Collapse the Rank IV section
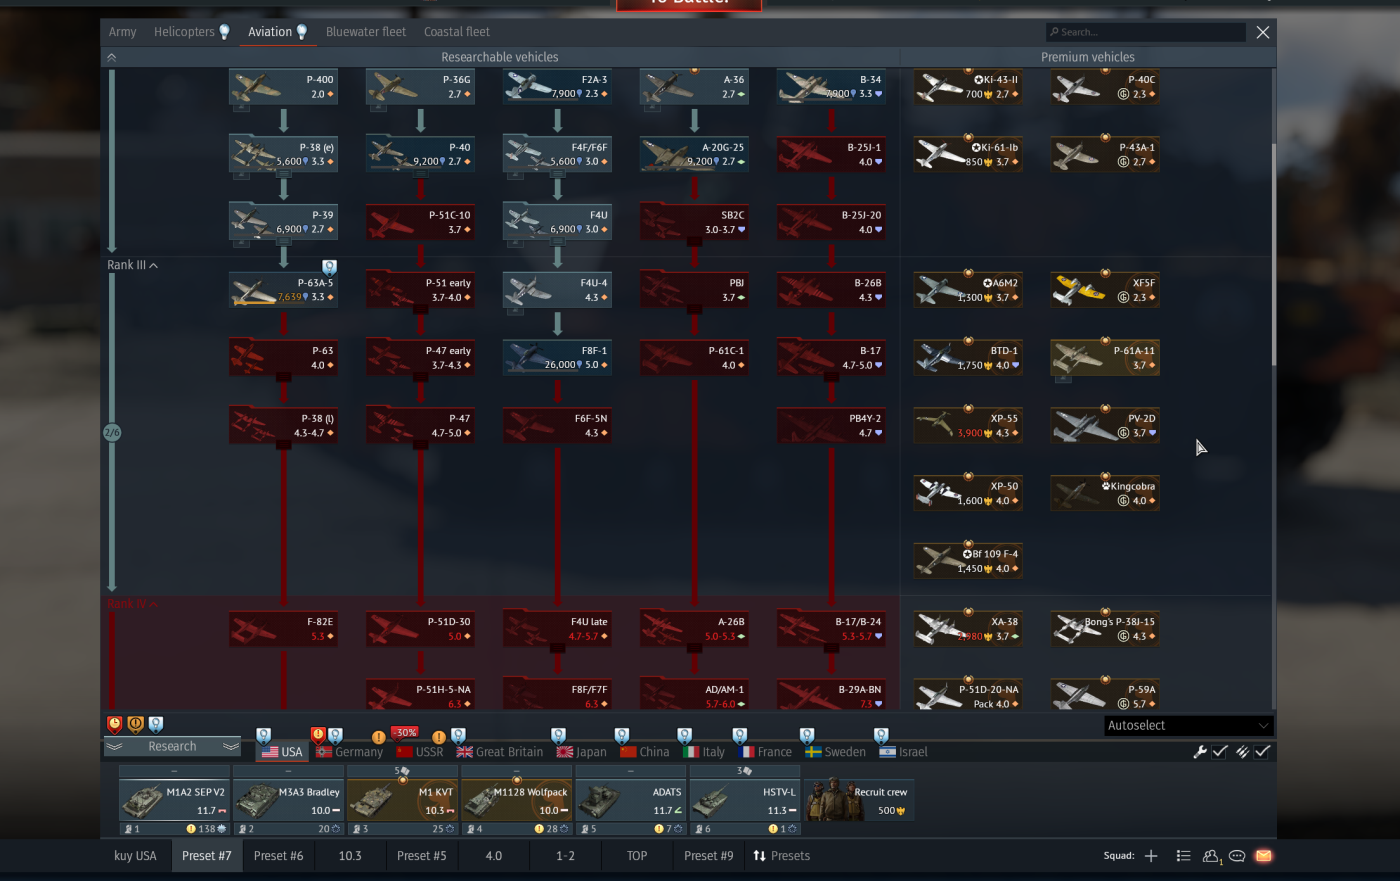This screenshot has width=1400, height=881. pyautogui.click(x=133, y=604)
